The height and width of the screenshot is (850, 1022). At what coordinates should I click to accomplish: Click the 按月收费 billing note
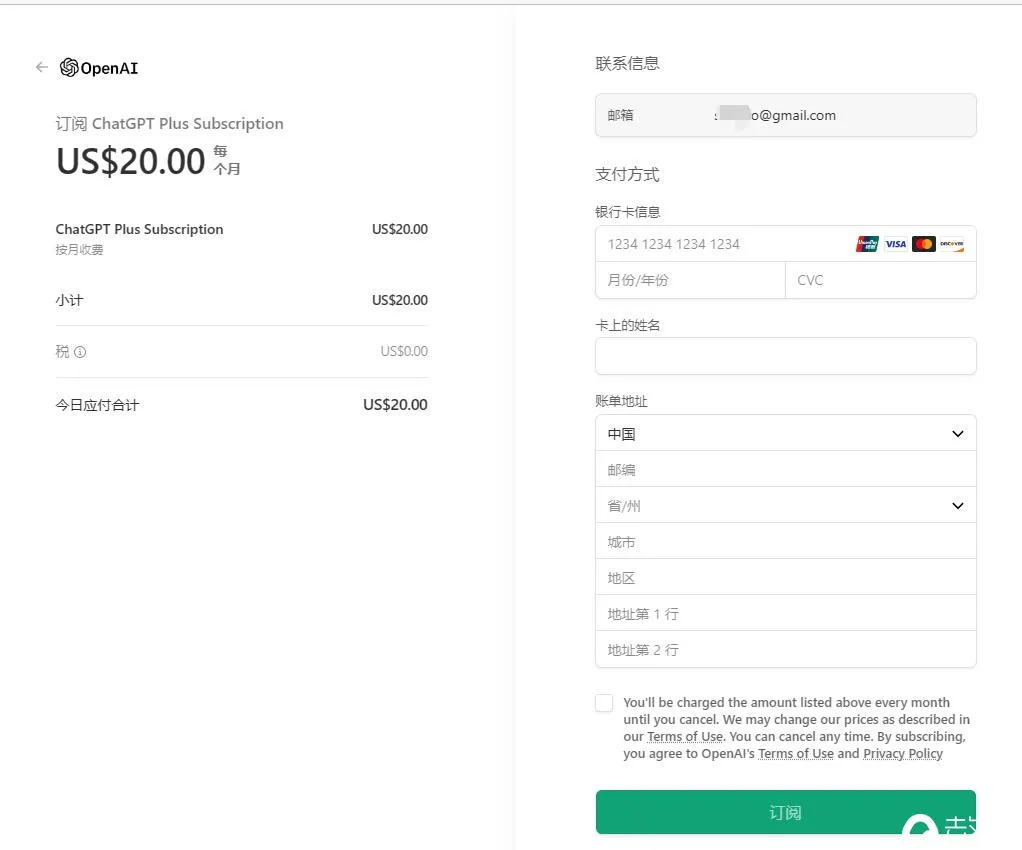80,250
